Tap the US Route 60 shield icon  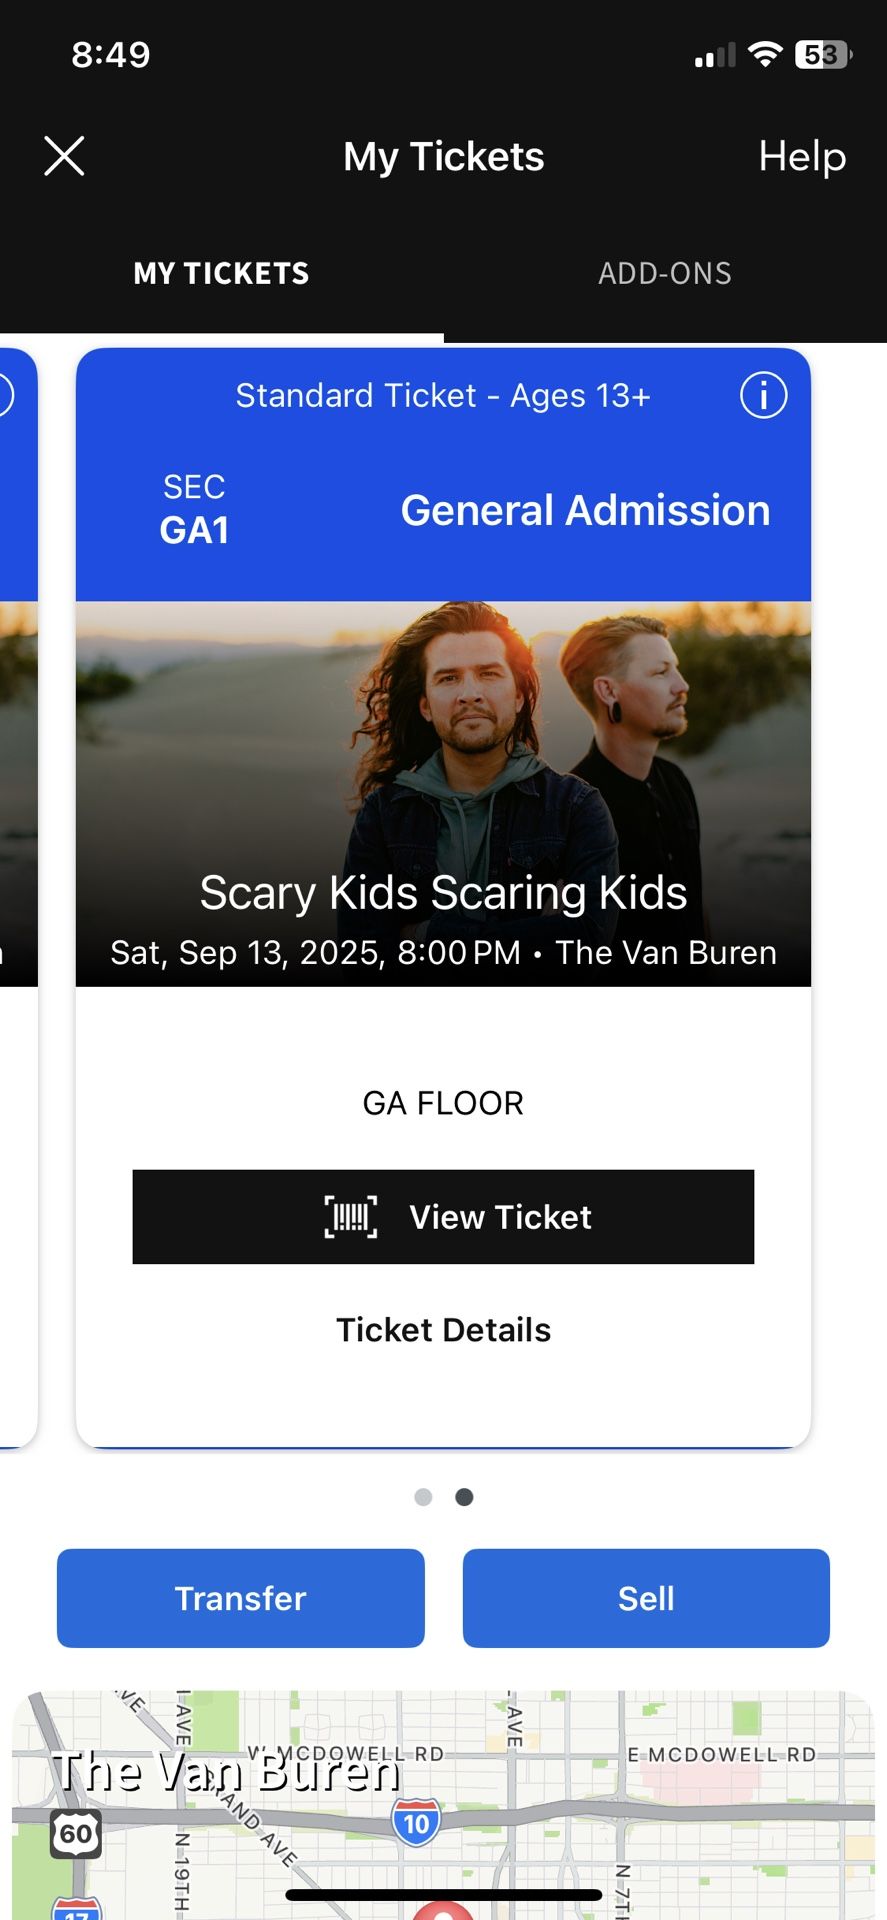76,1833
